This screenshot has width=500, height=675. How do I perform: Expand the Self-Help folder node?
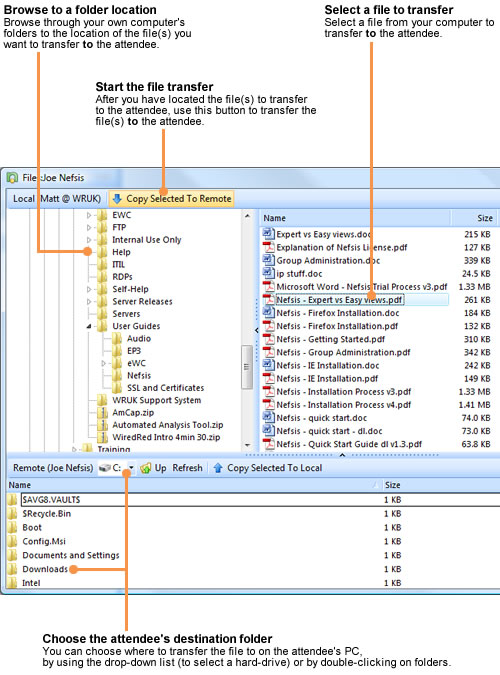point(89,289)
